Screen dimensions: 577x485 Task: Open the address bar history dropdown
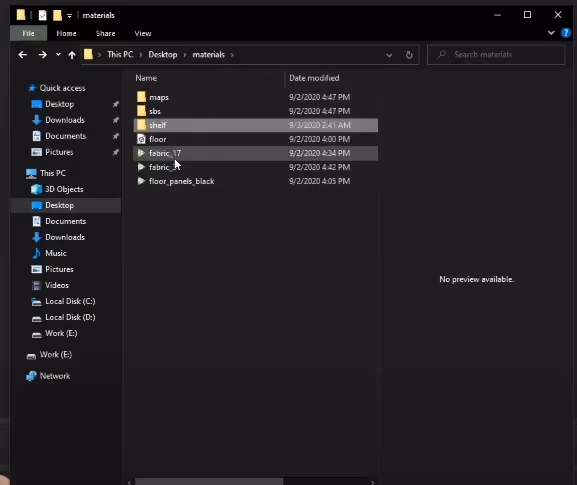click(x=389, y=55)
